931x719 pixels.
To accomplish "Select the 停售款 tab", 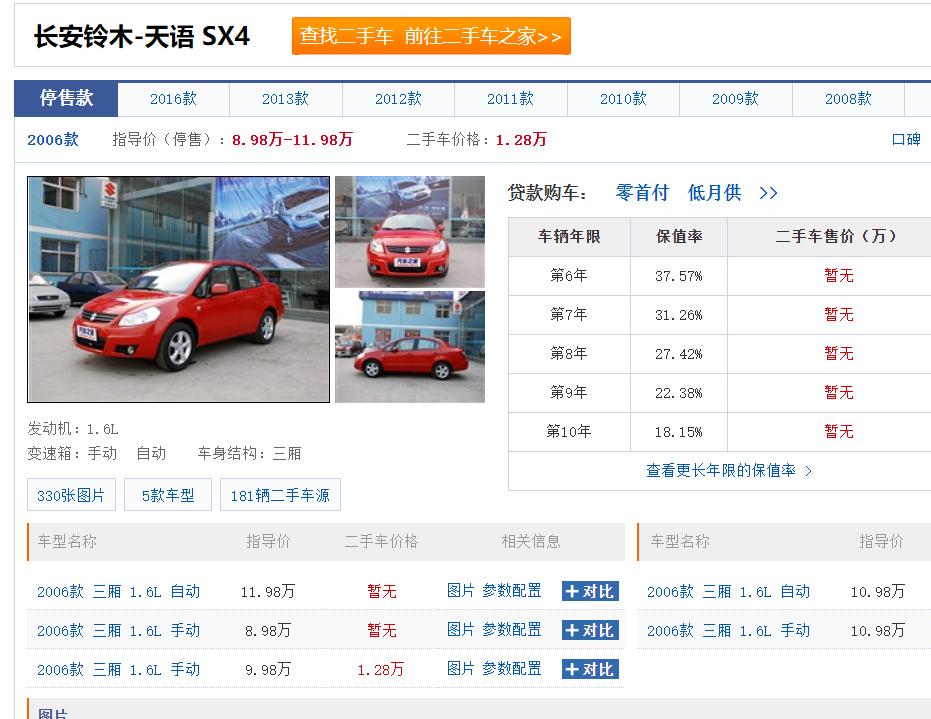I will (x=64, y=99).
